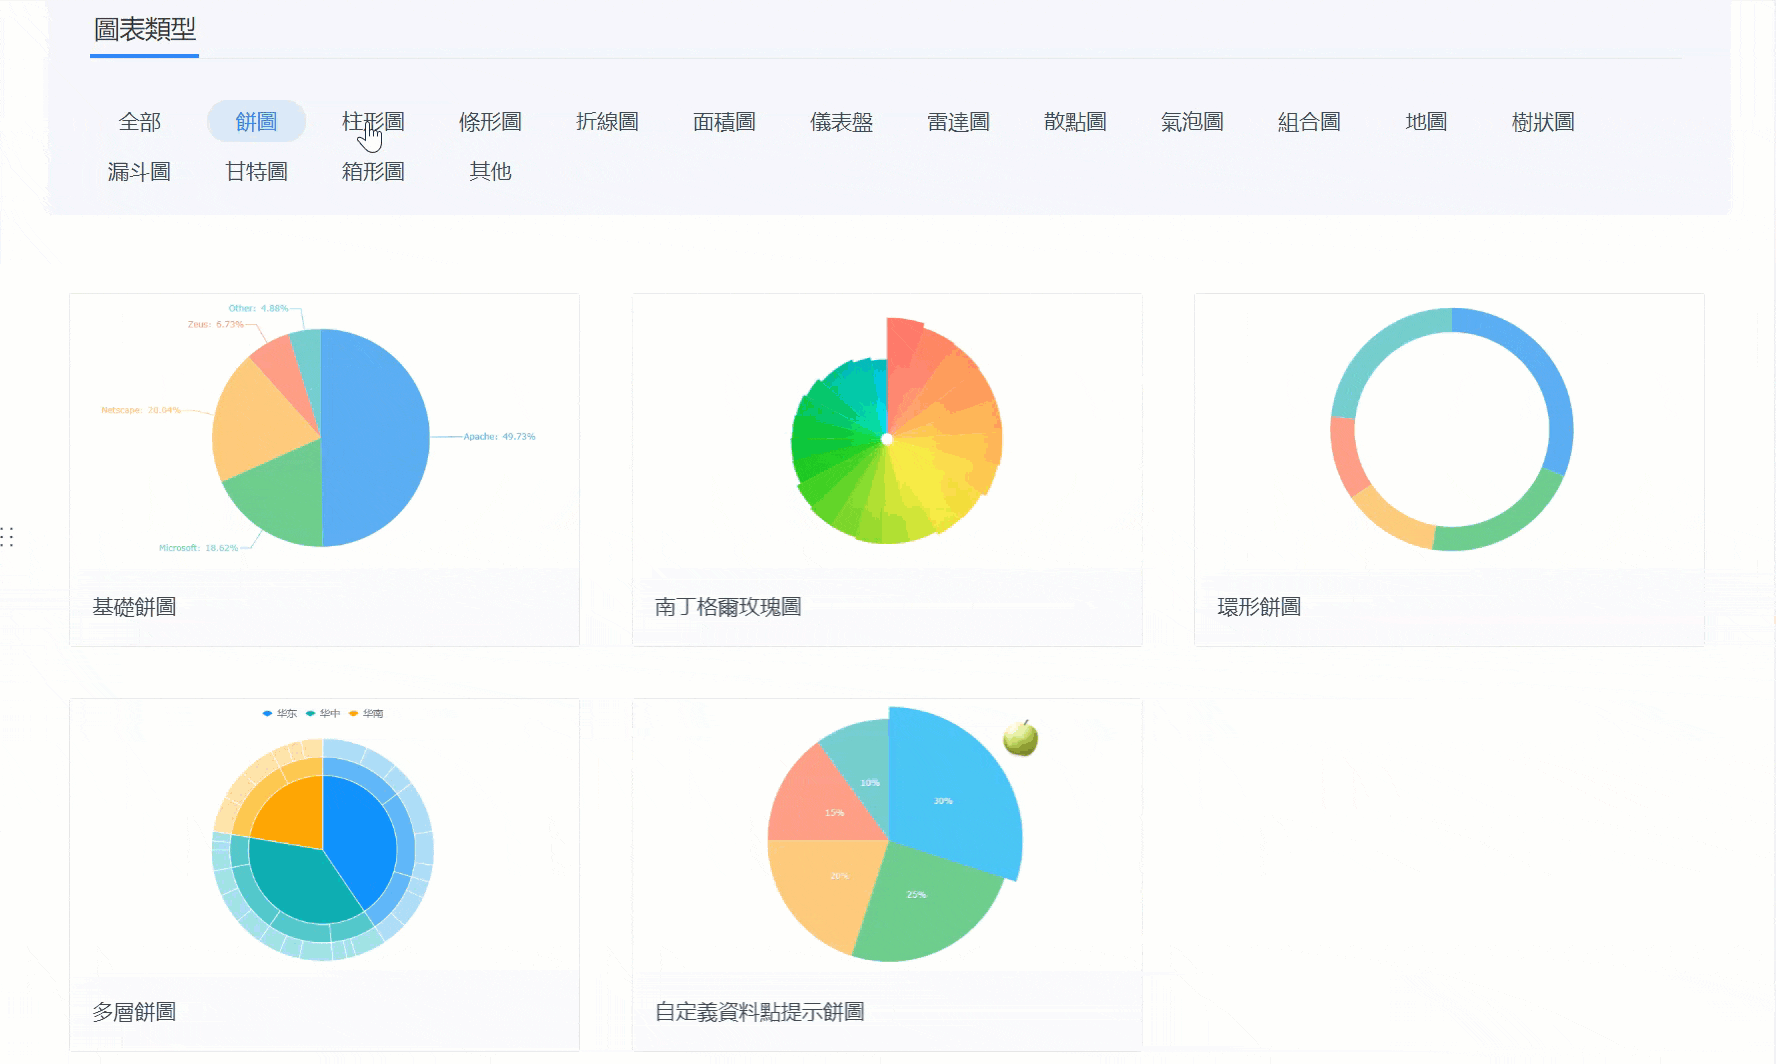Switch to the 散點圖 category
This screenshot has width=1776, height=1064.
[x=1073, y=121]
